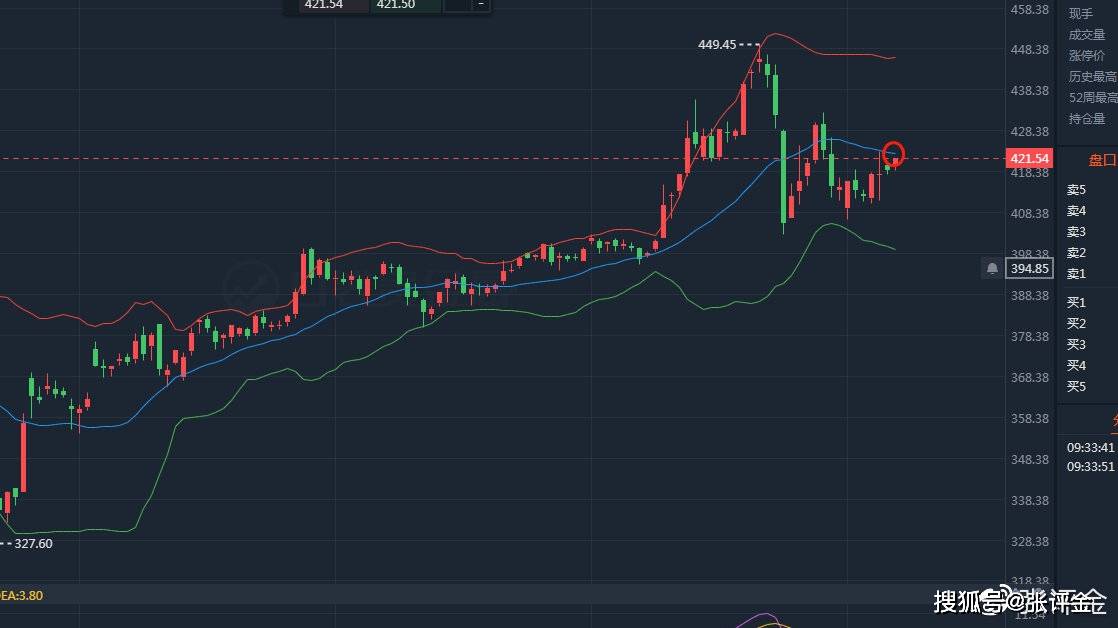
Task: Click the 涨停价 label
Action: [1087, 56]
